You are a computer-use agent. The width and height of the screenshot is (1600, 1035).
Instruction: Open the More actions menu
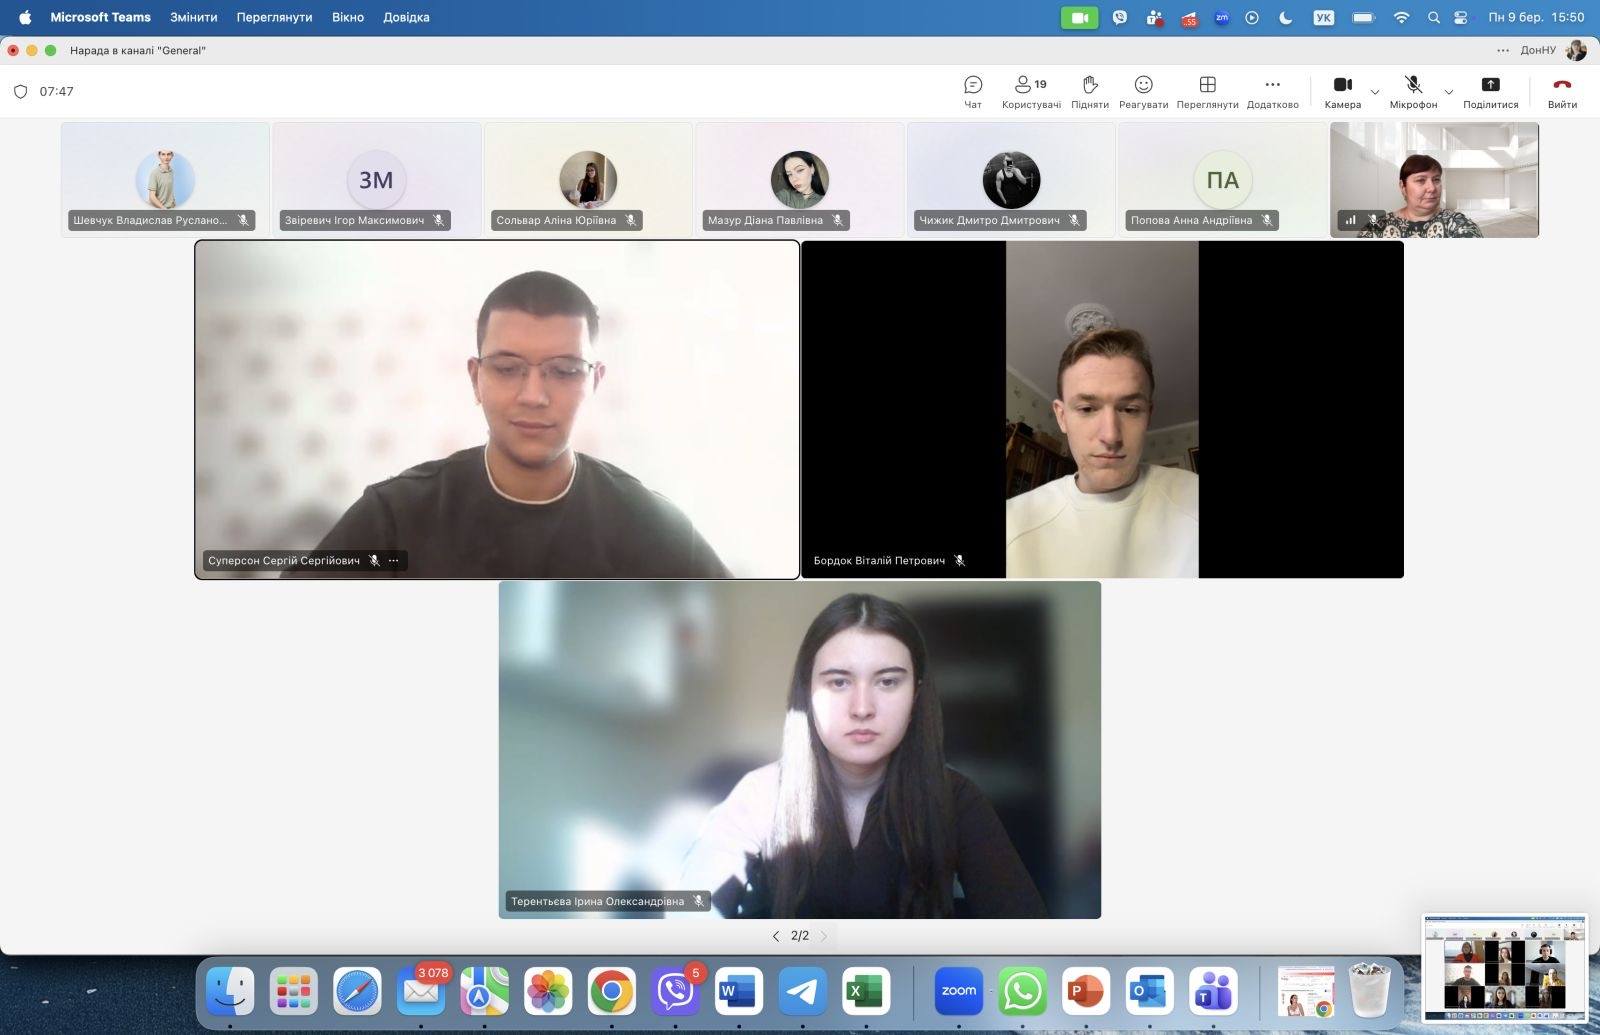(x=1272, y=91)
